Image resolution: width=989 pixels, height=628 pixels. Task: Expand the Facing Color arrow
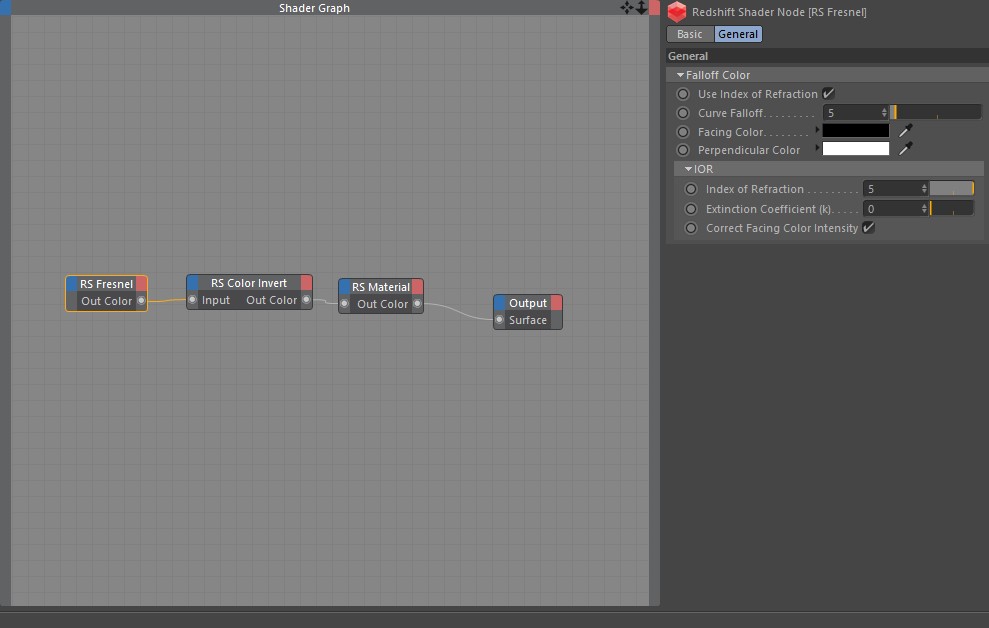click(817, 130)
